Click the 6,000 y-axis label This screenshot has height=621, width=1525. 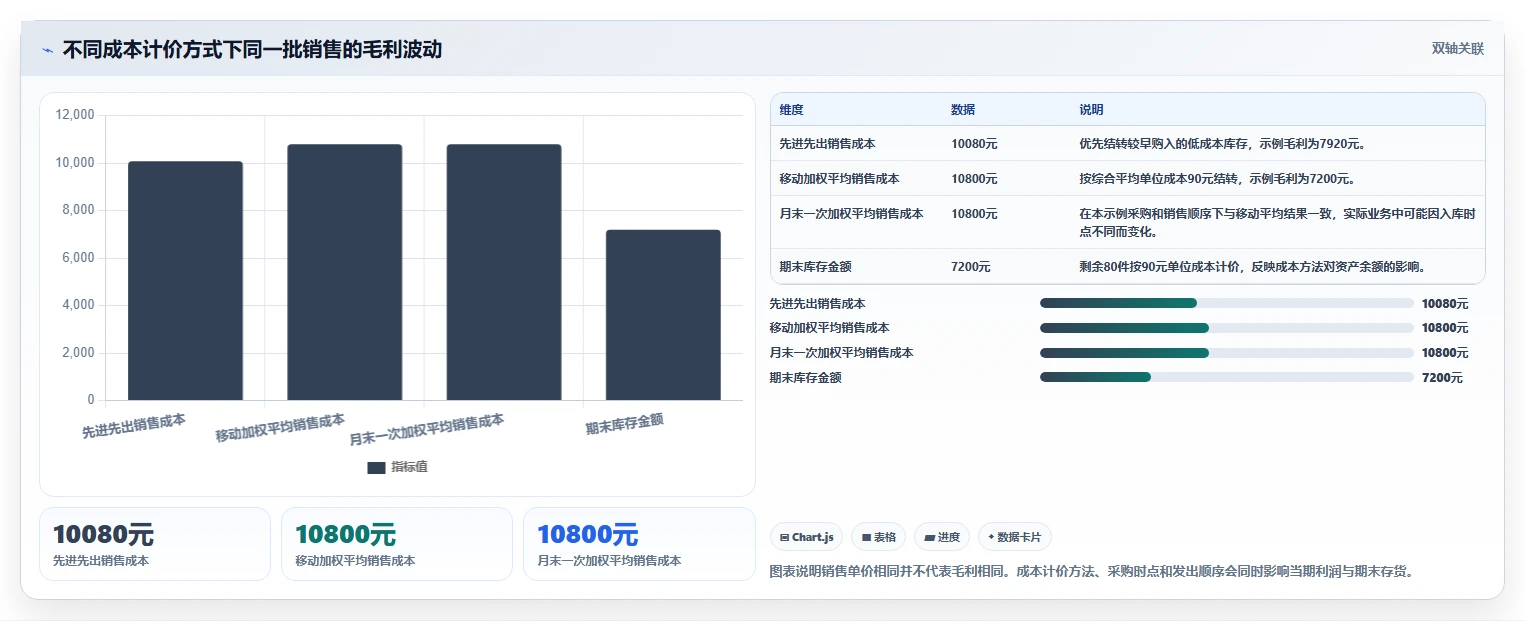click(79, 258)
